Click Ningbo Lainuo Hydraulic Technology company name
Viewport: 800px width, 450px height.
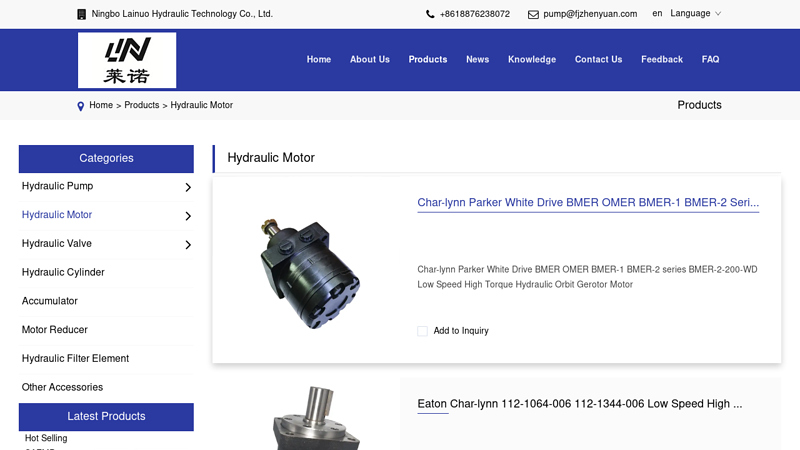click(x=182, y=14)
